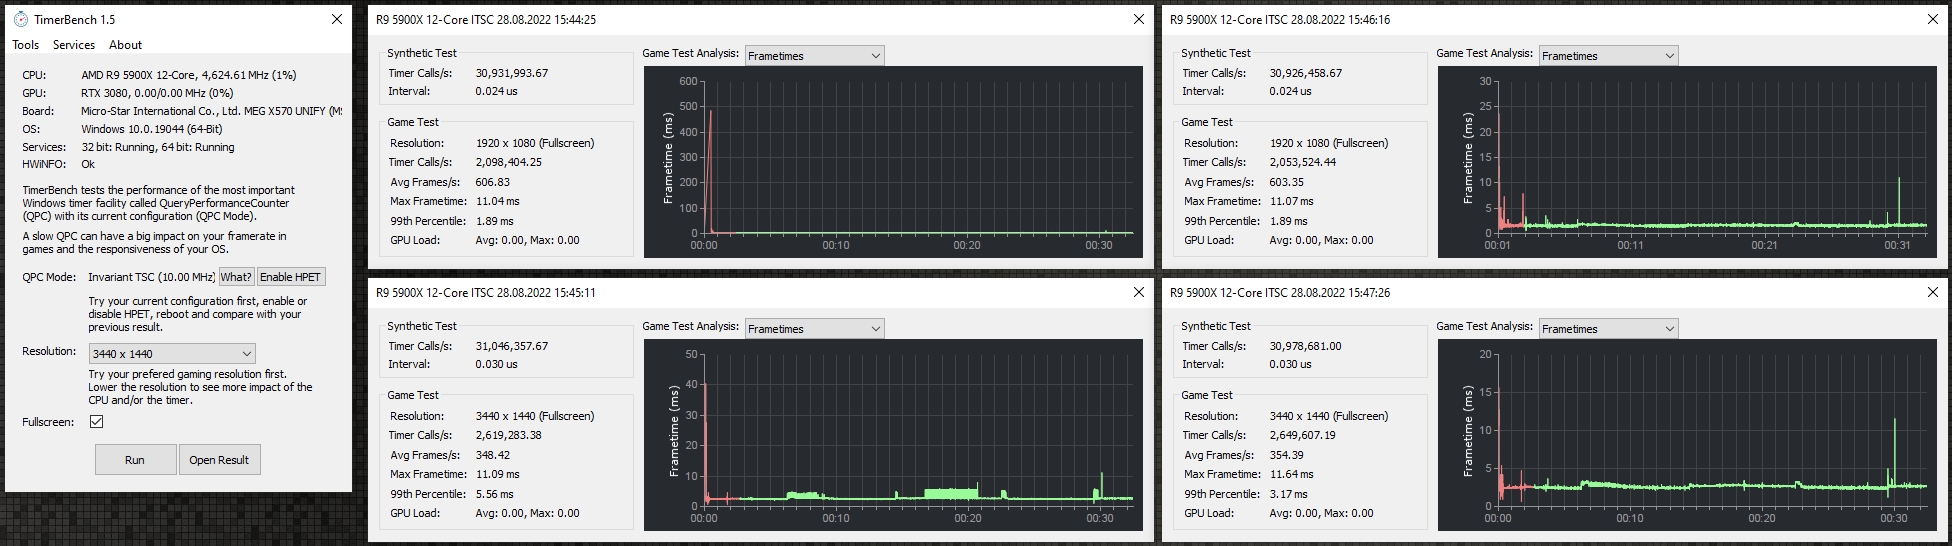This screenshot has height=546, width=1952.
Task: Click Avg Frames/s value 606.83
Action: 493,182
